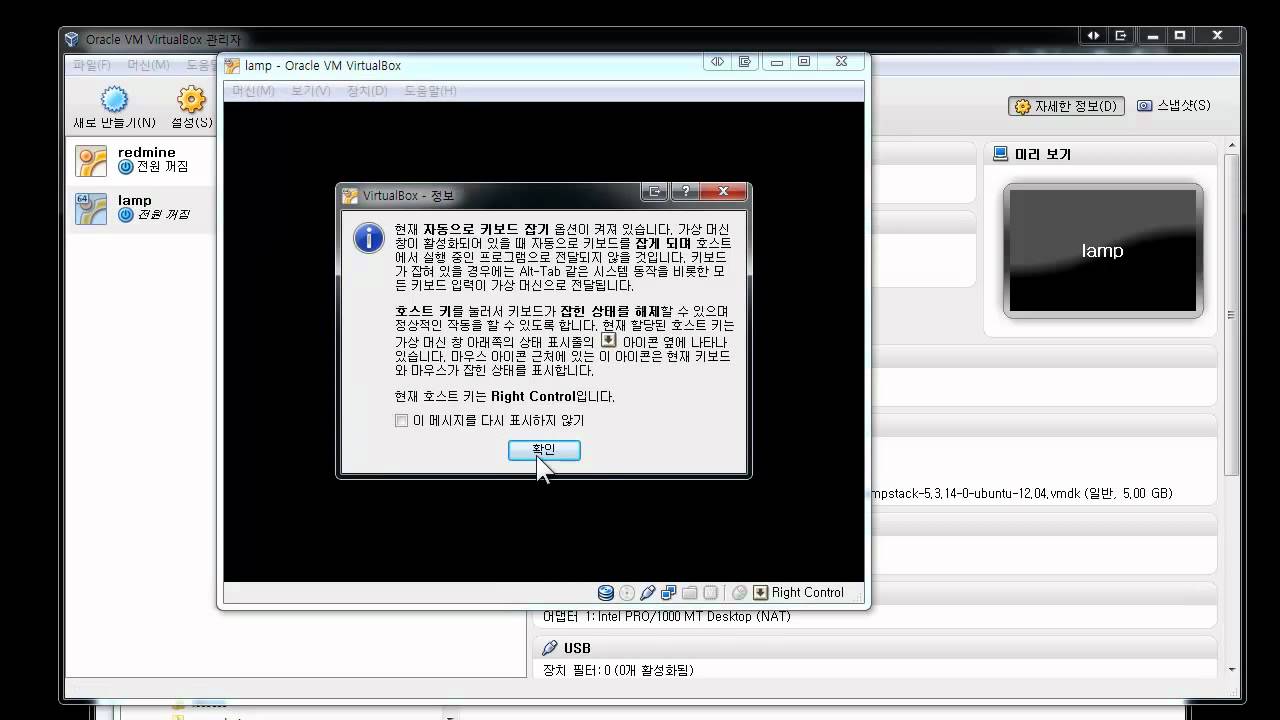Select lamp virtual machine in the list
The width and height of the screenshot is (1280, 720).
click(x=141, y=209)
